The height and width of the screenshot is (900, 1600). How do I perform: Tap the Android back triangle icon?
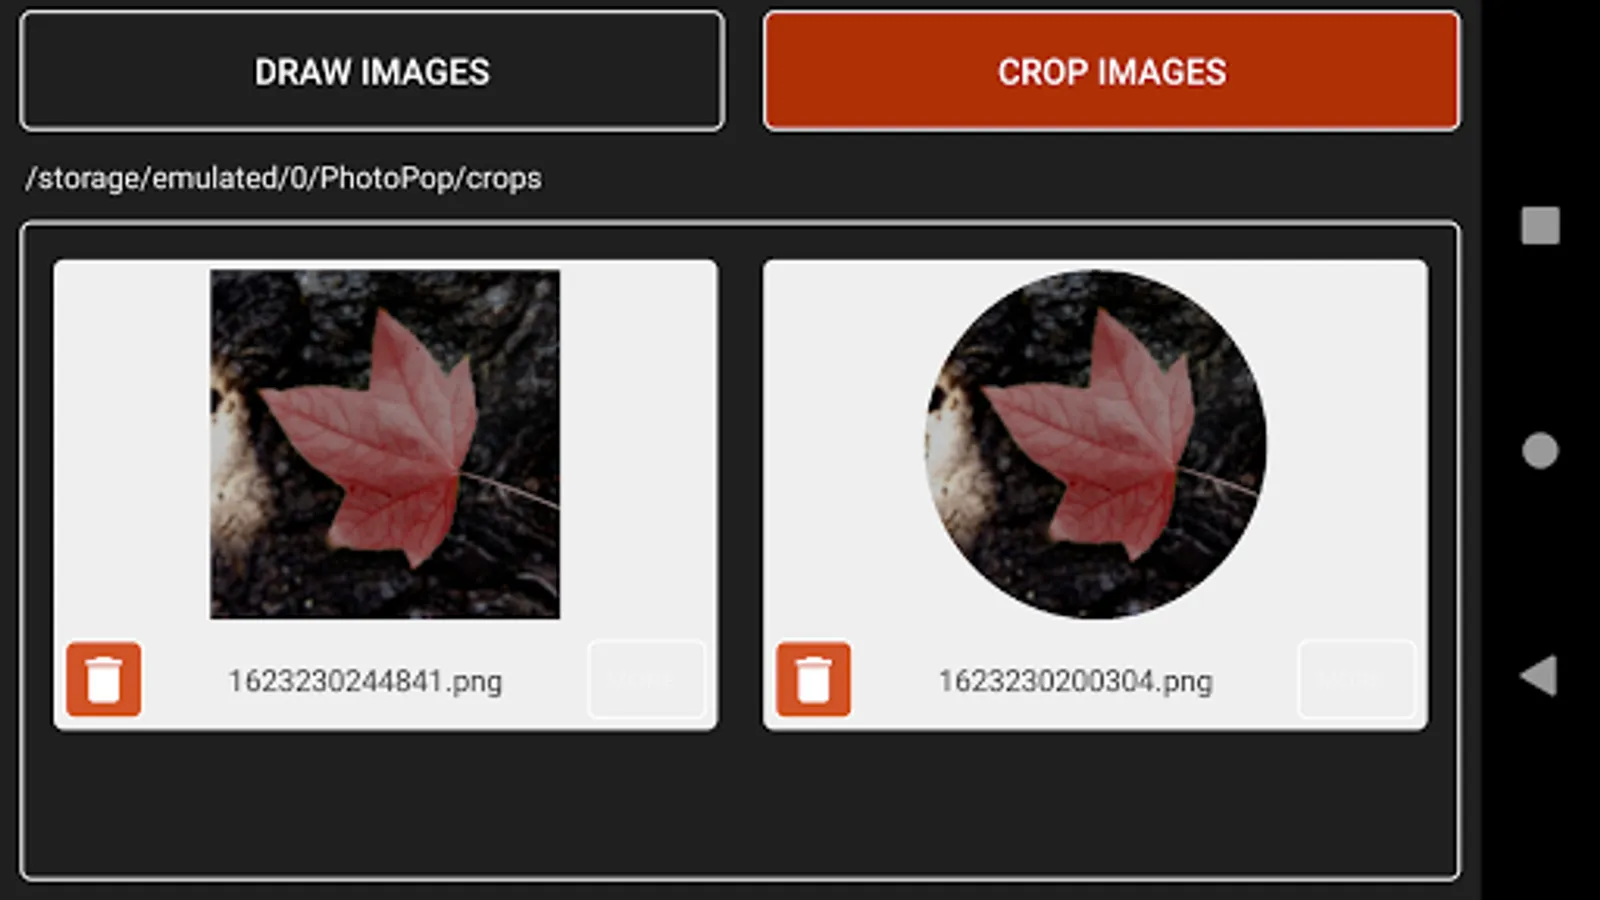click(1539, 676)
